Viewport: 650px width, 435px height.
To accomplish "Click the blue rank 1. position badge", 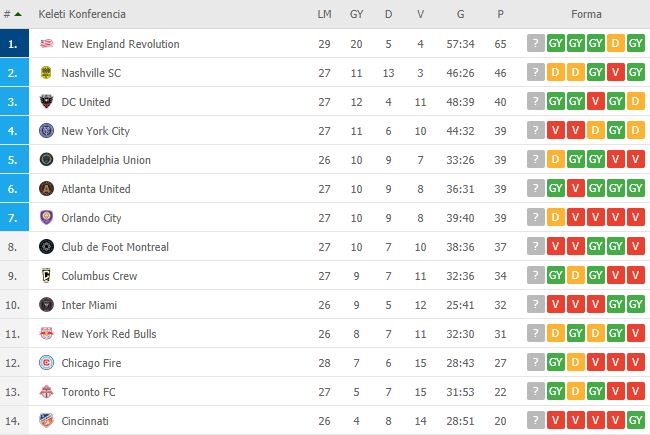I will [x=13, y=44].
